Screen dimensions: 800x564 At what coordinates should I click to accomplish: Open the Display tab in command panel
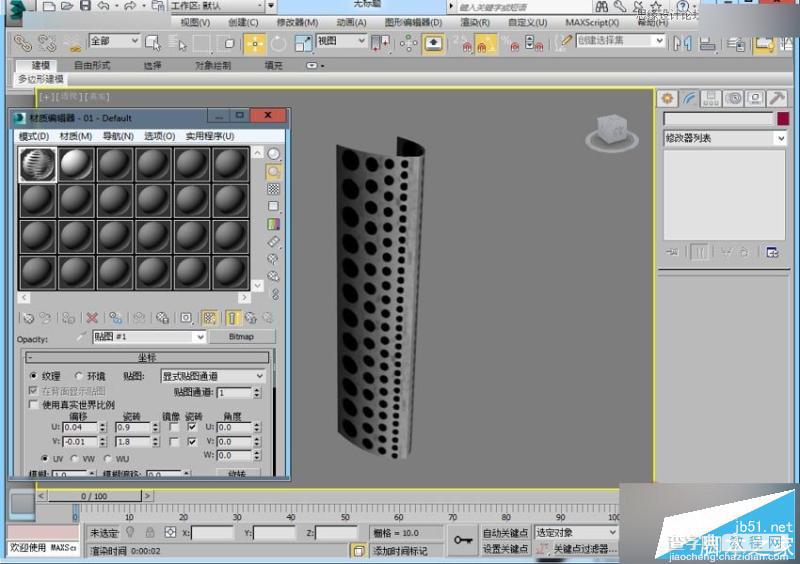(756, 99)
